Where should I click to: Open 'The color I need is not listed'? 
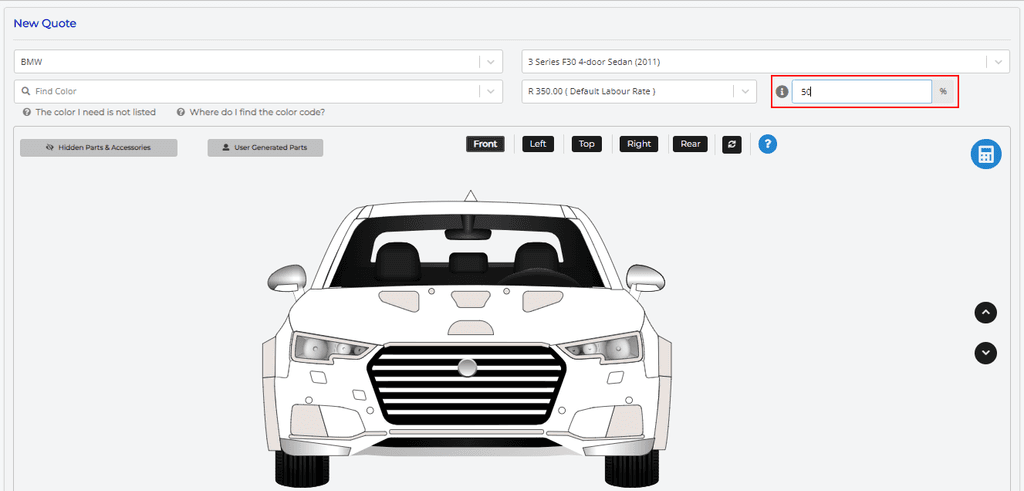[95, 112]
